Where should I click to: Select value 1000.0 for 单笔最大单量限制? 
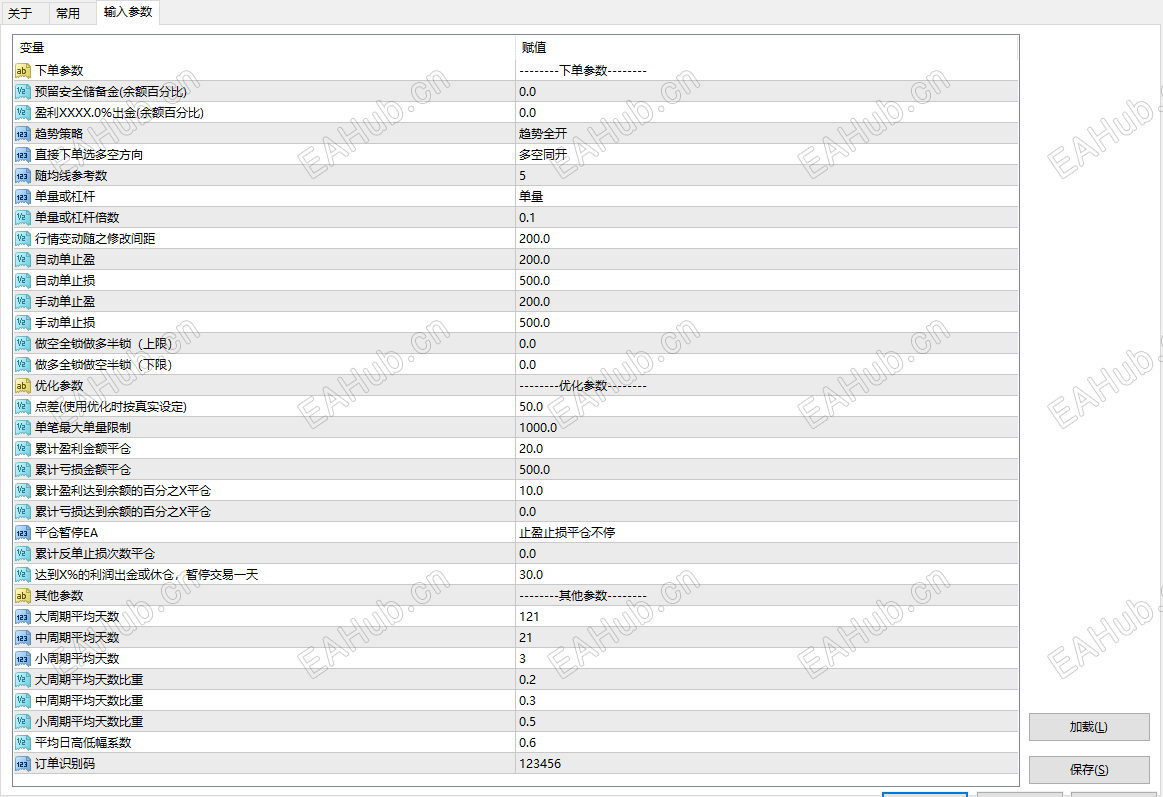point(767,428)
